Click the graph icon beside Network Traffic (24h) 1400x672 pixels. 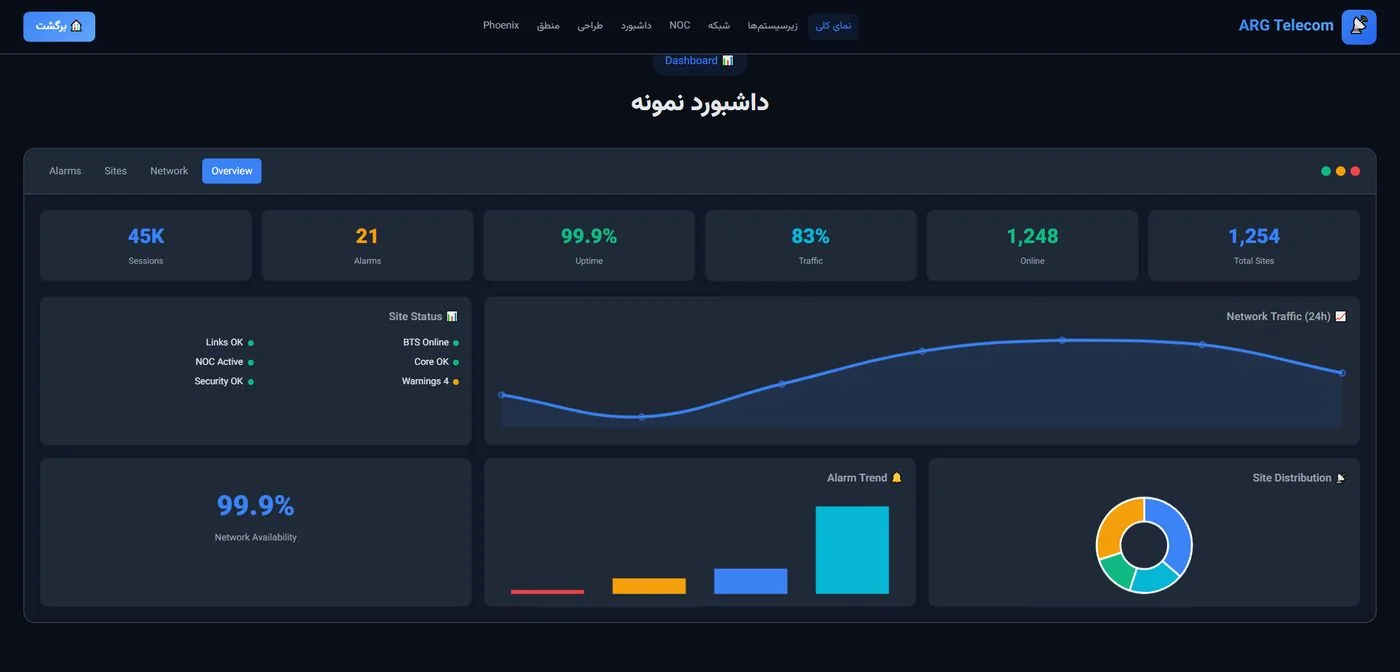coord(1341,317)
